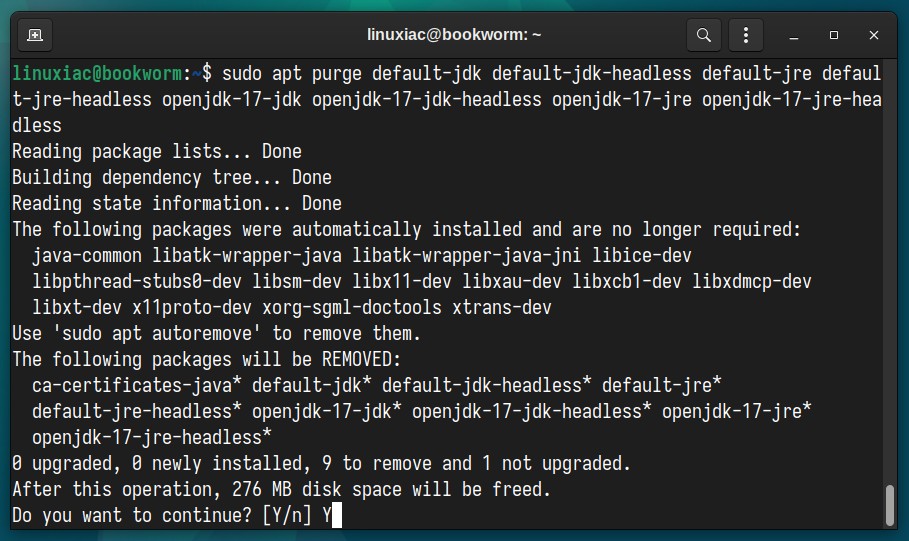Viewport: 909px width, 541px height.
Task: Minimize the terminal window
Action: coord(794,36)
